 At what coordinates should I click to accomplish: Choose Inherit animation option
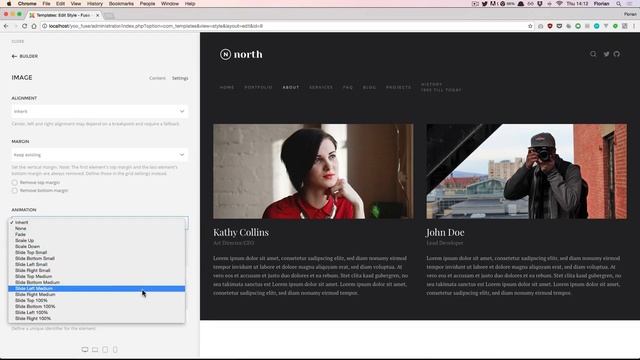click(x=96, y=222)
